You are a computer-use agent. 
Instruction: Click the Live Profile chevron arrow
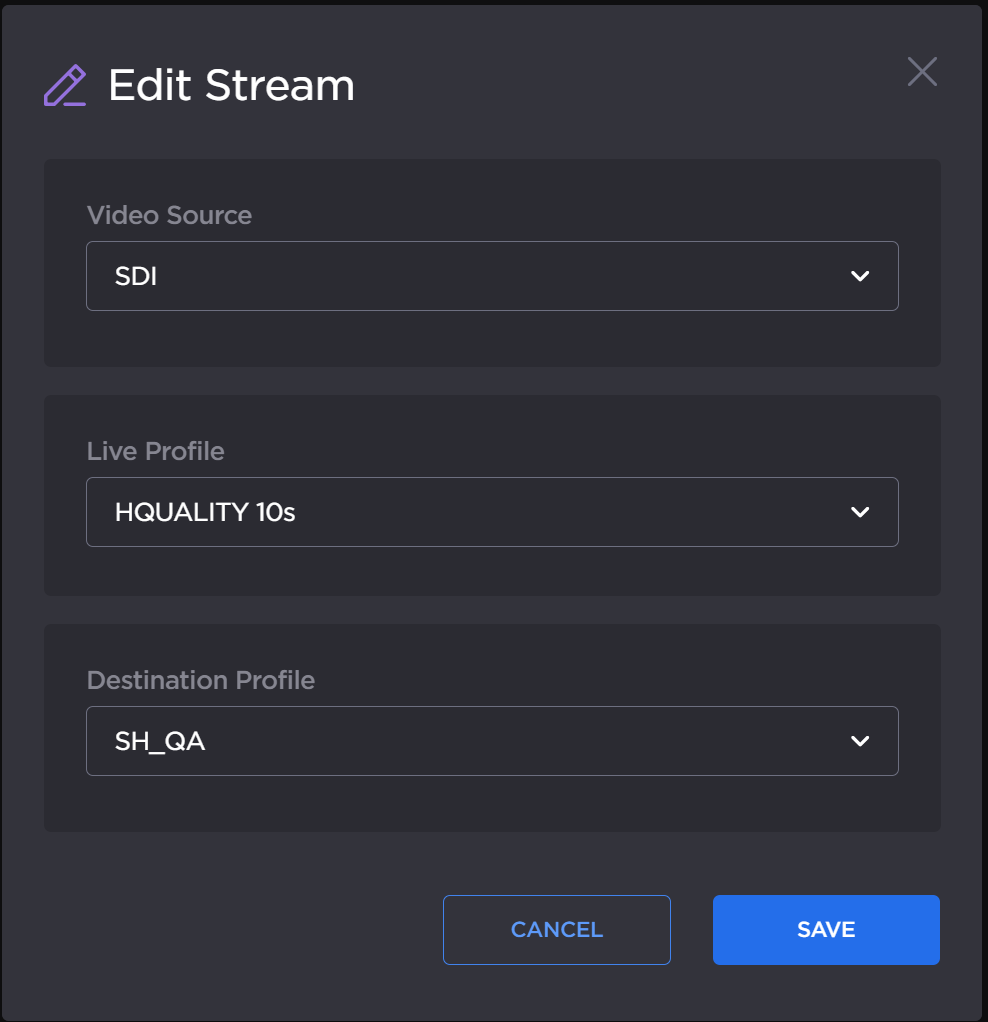pos(859,512)
